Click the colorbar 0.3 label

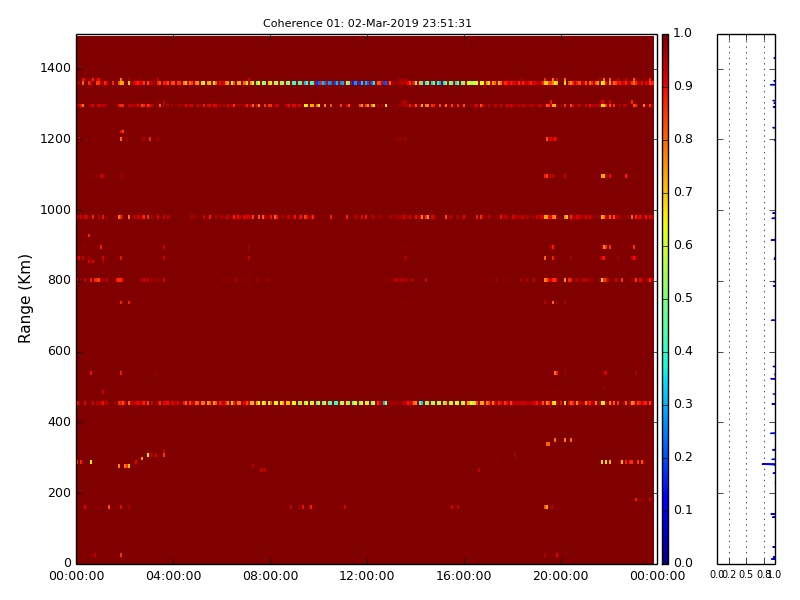tap(683, 404)
